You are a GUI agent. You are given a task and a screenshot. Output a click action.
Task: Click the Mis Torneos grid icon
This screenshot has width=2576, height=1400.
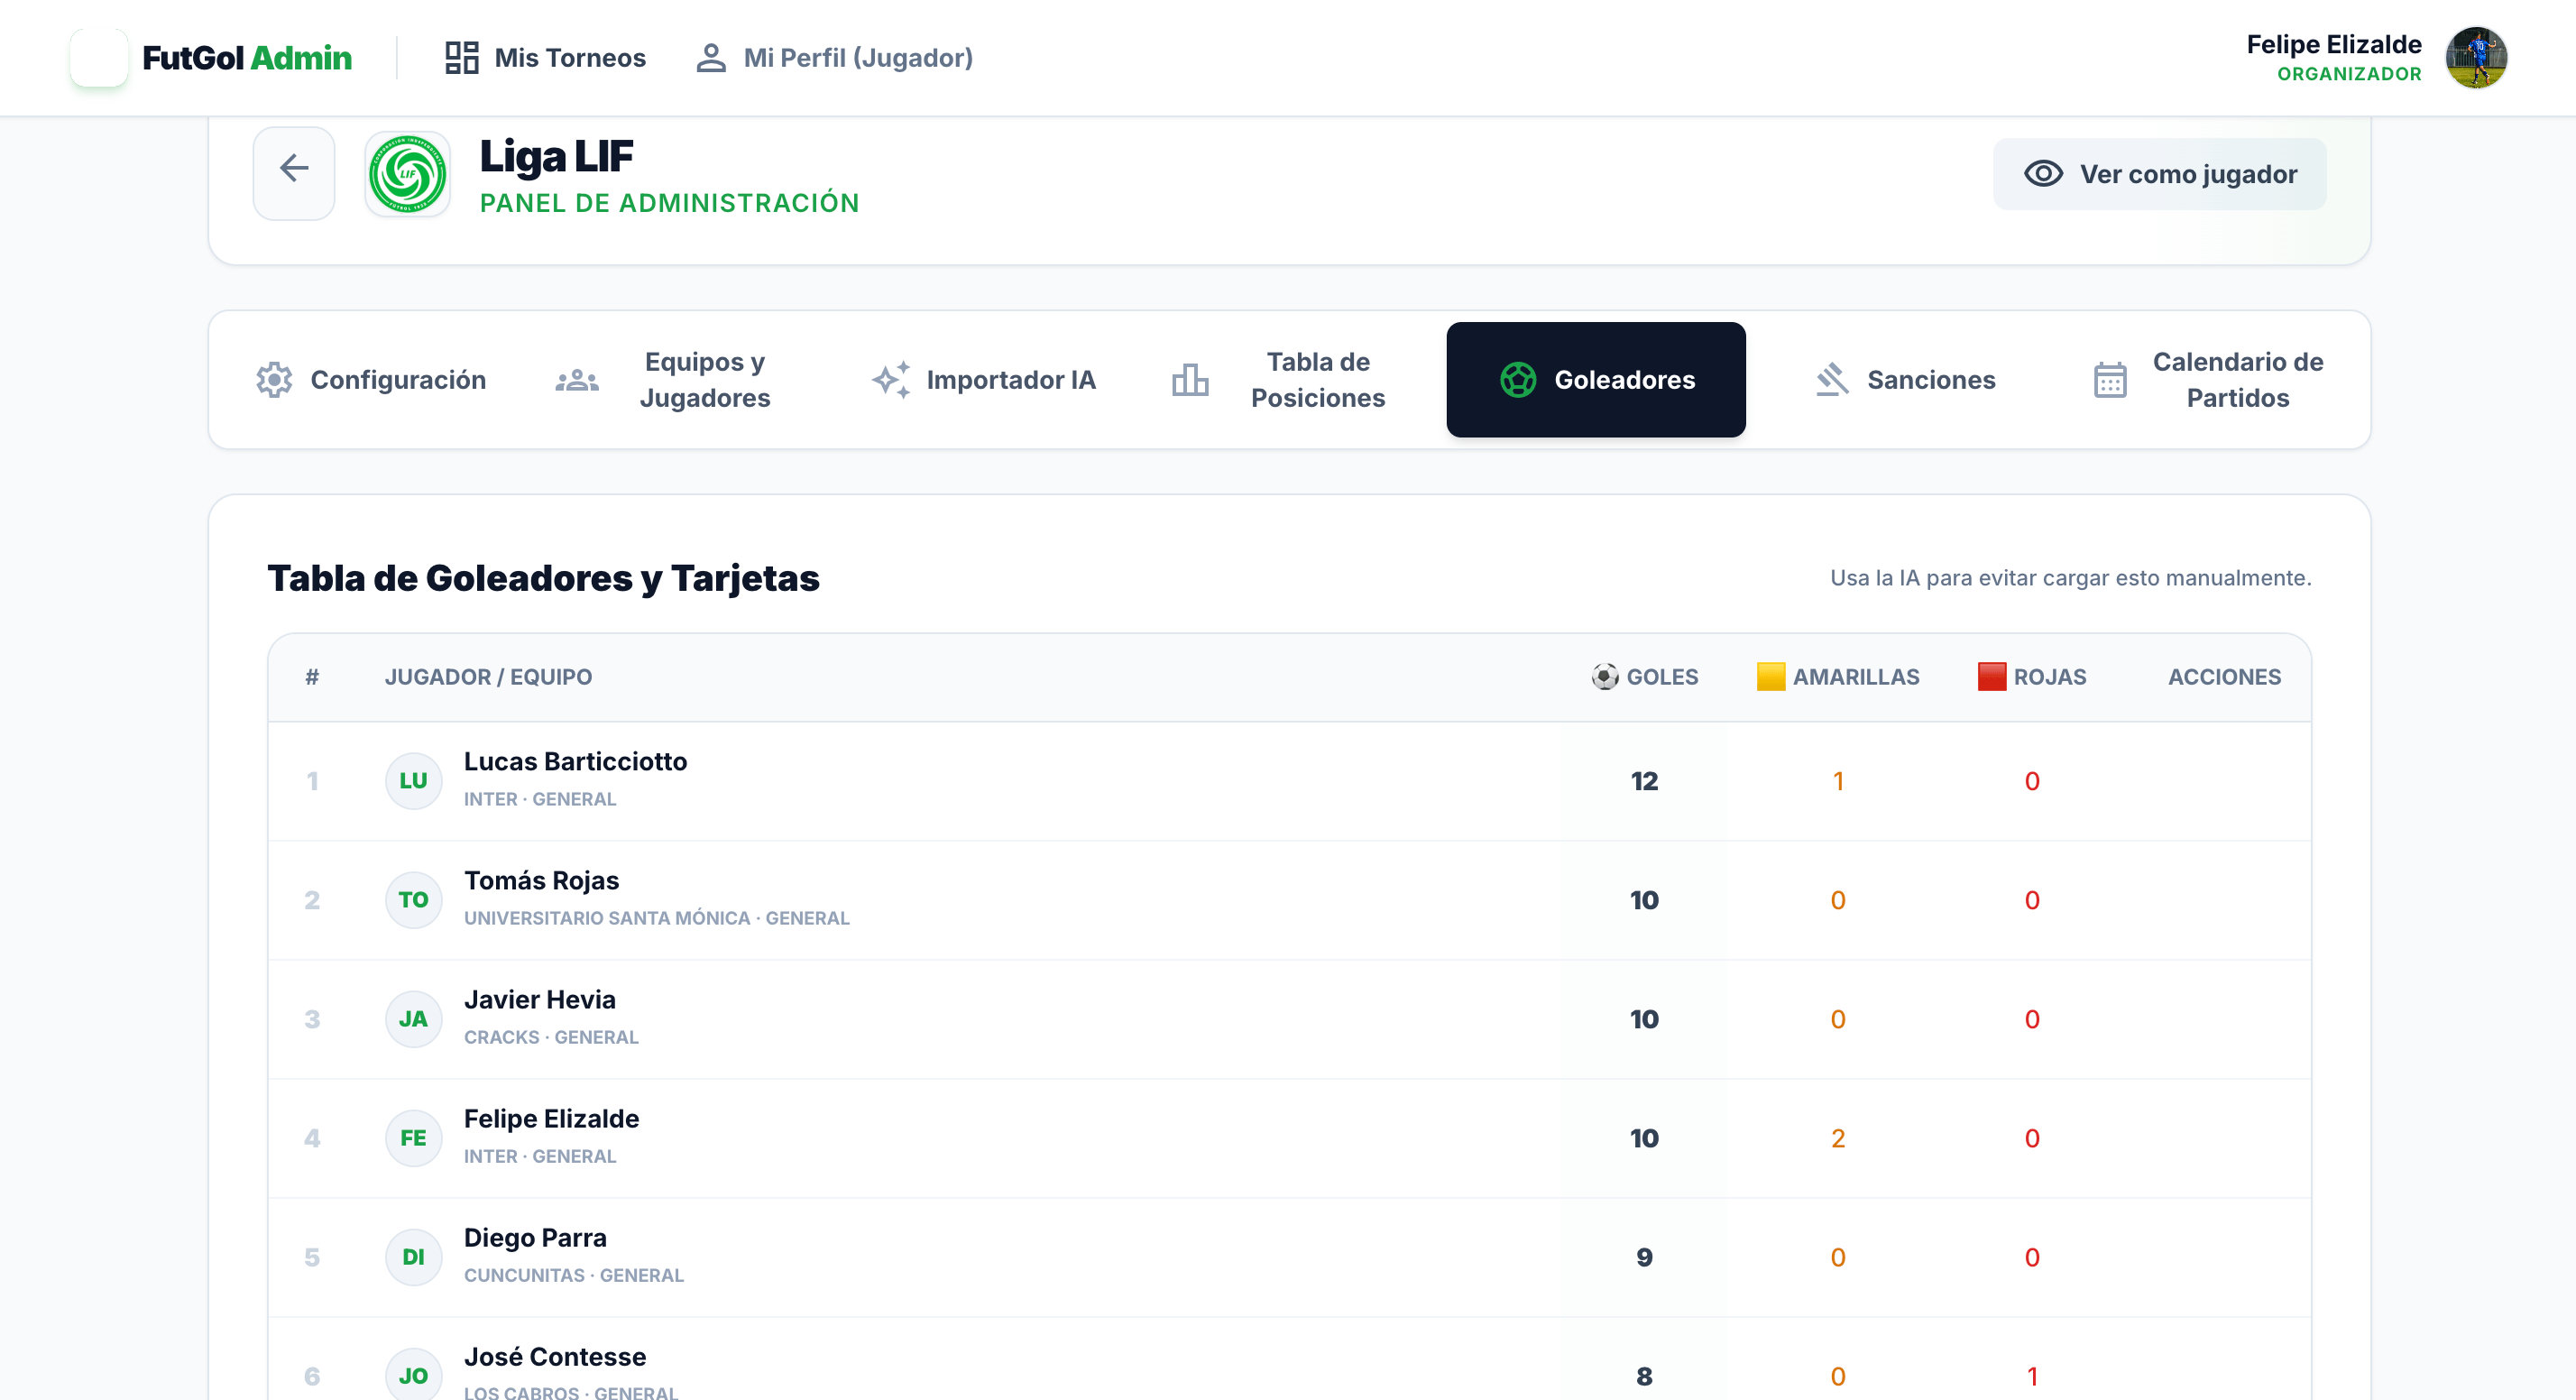coord(460,57)
